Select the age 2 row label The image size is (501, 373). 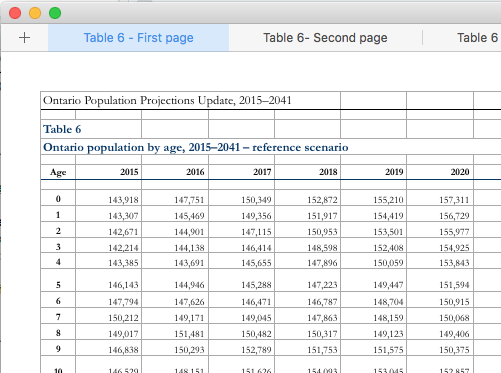58,230
